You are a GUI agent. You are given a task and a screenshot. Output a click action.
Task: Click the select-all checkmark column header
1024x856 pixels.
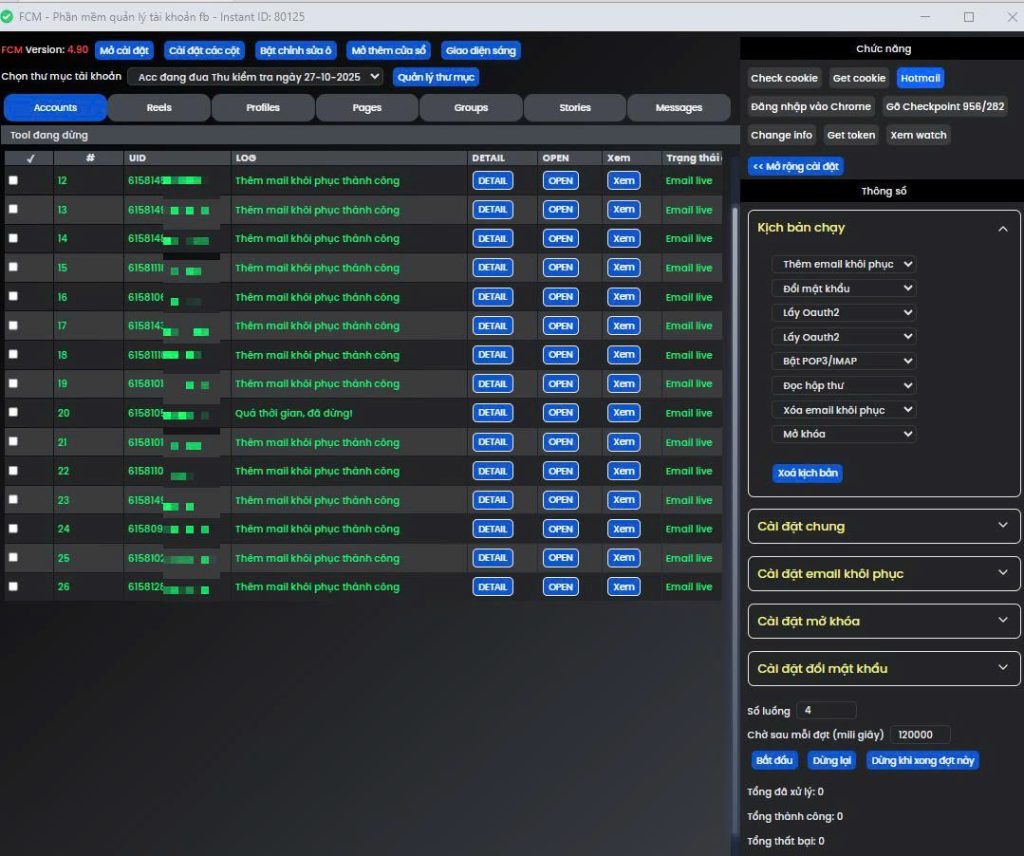(x=29, y=158)
